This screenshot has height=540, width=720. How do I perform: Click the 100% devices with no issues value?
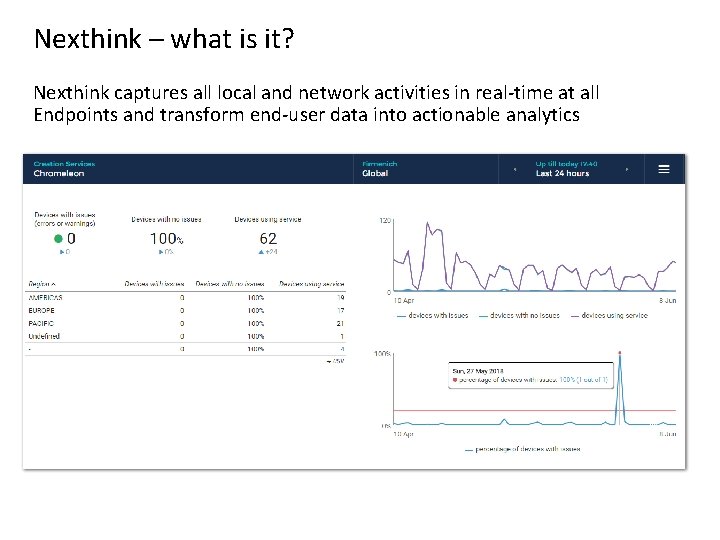point(167,238)
